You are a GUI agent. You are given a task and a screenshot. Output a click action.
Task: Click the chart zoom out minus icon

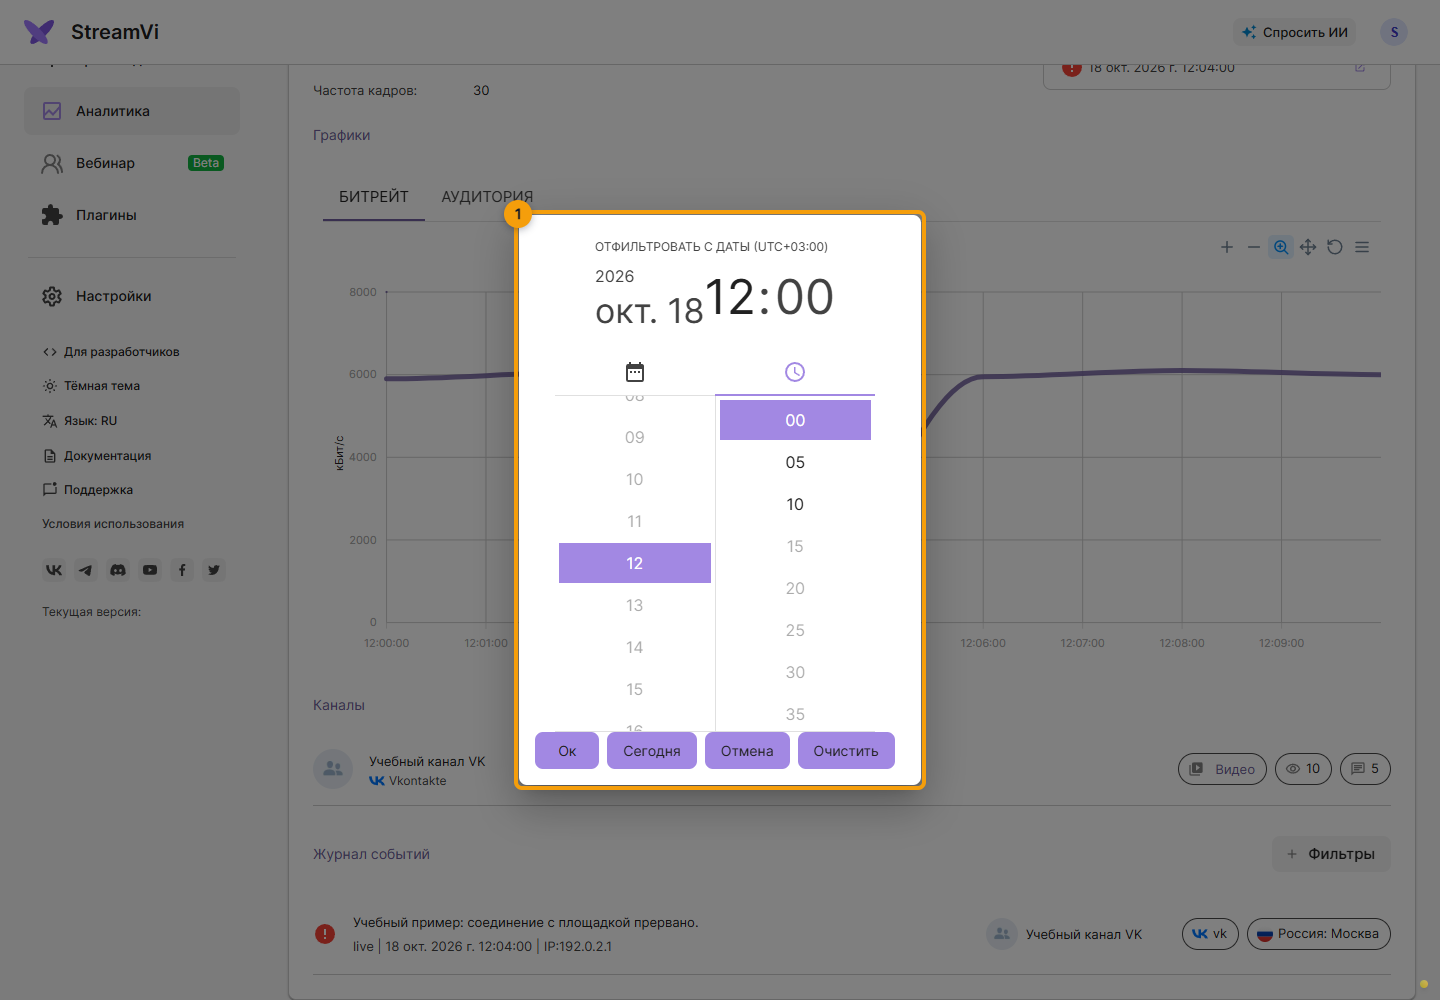[1254, 247]
